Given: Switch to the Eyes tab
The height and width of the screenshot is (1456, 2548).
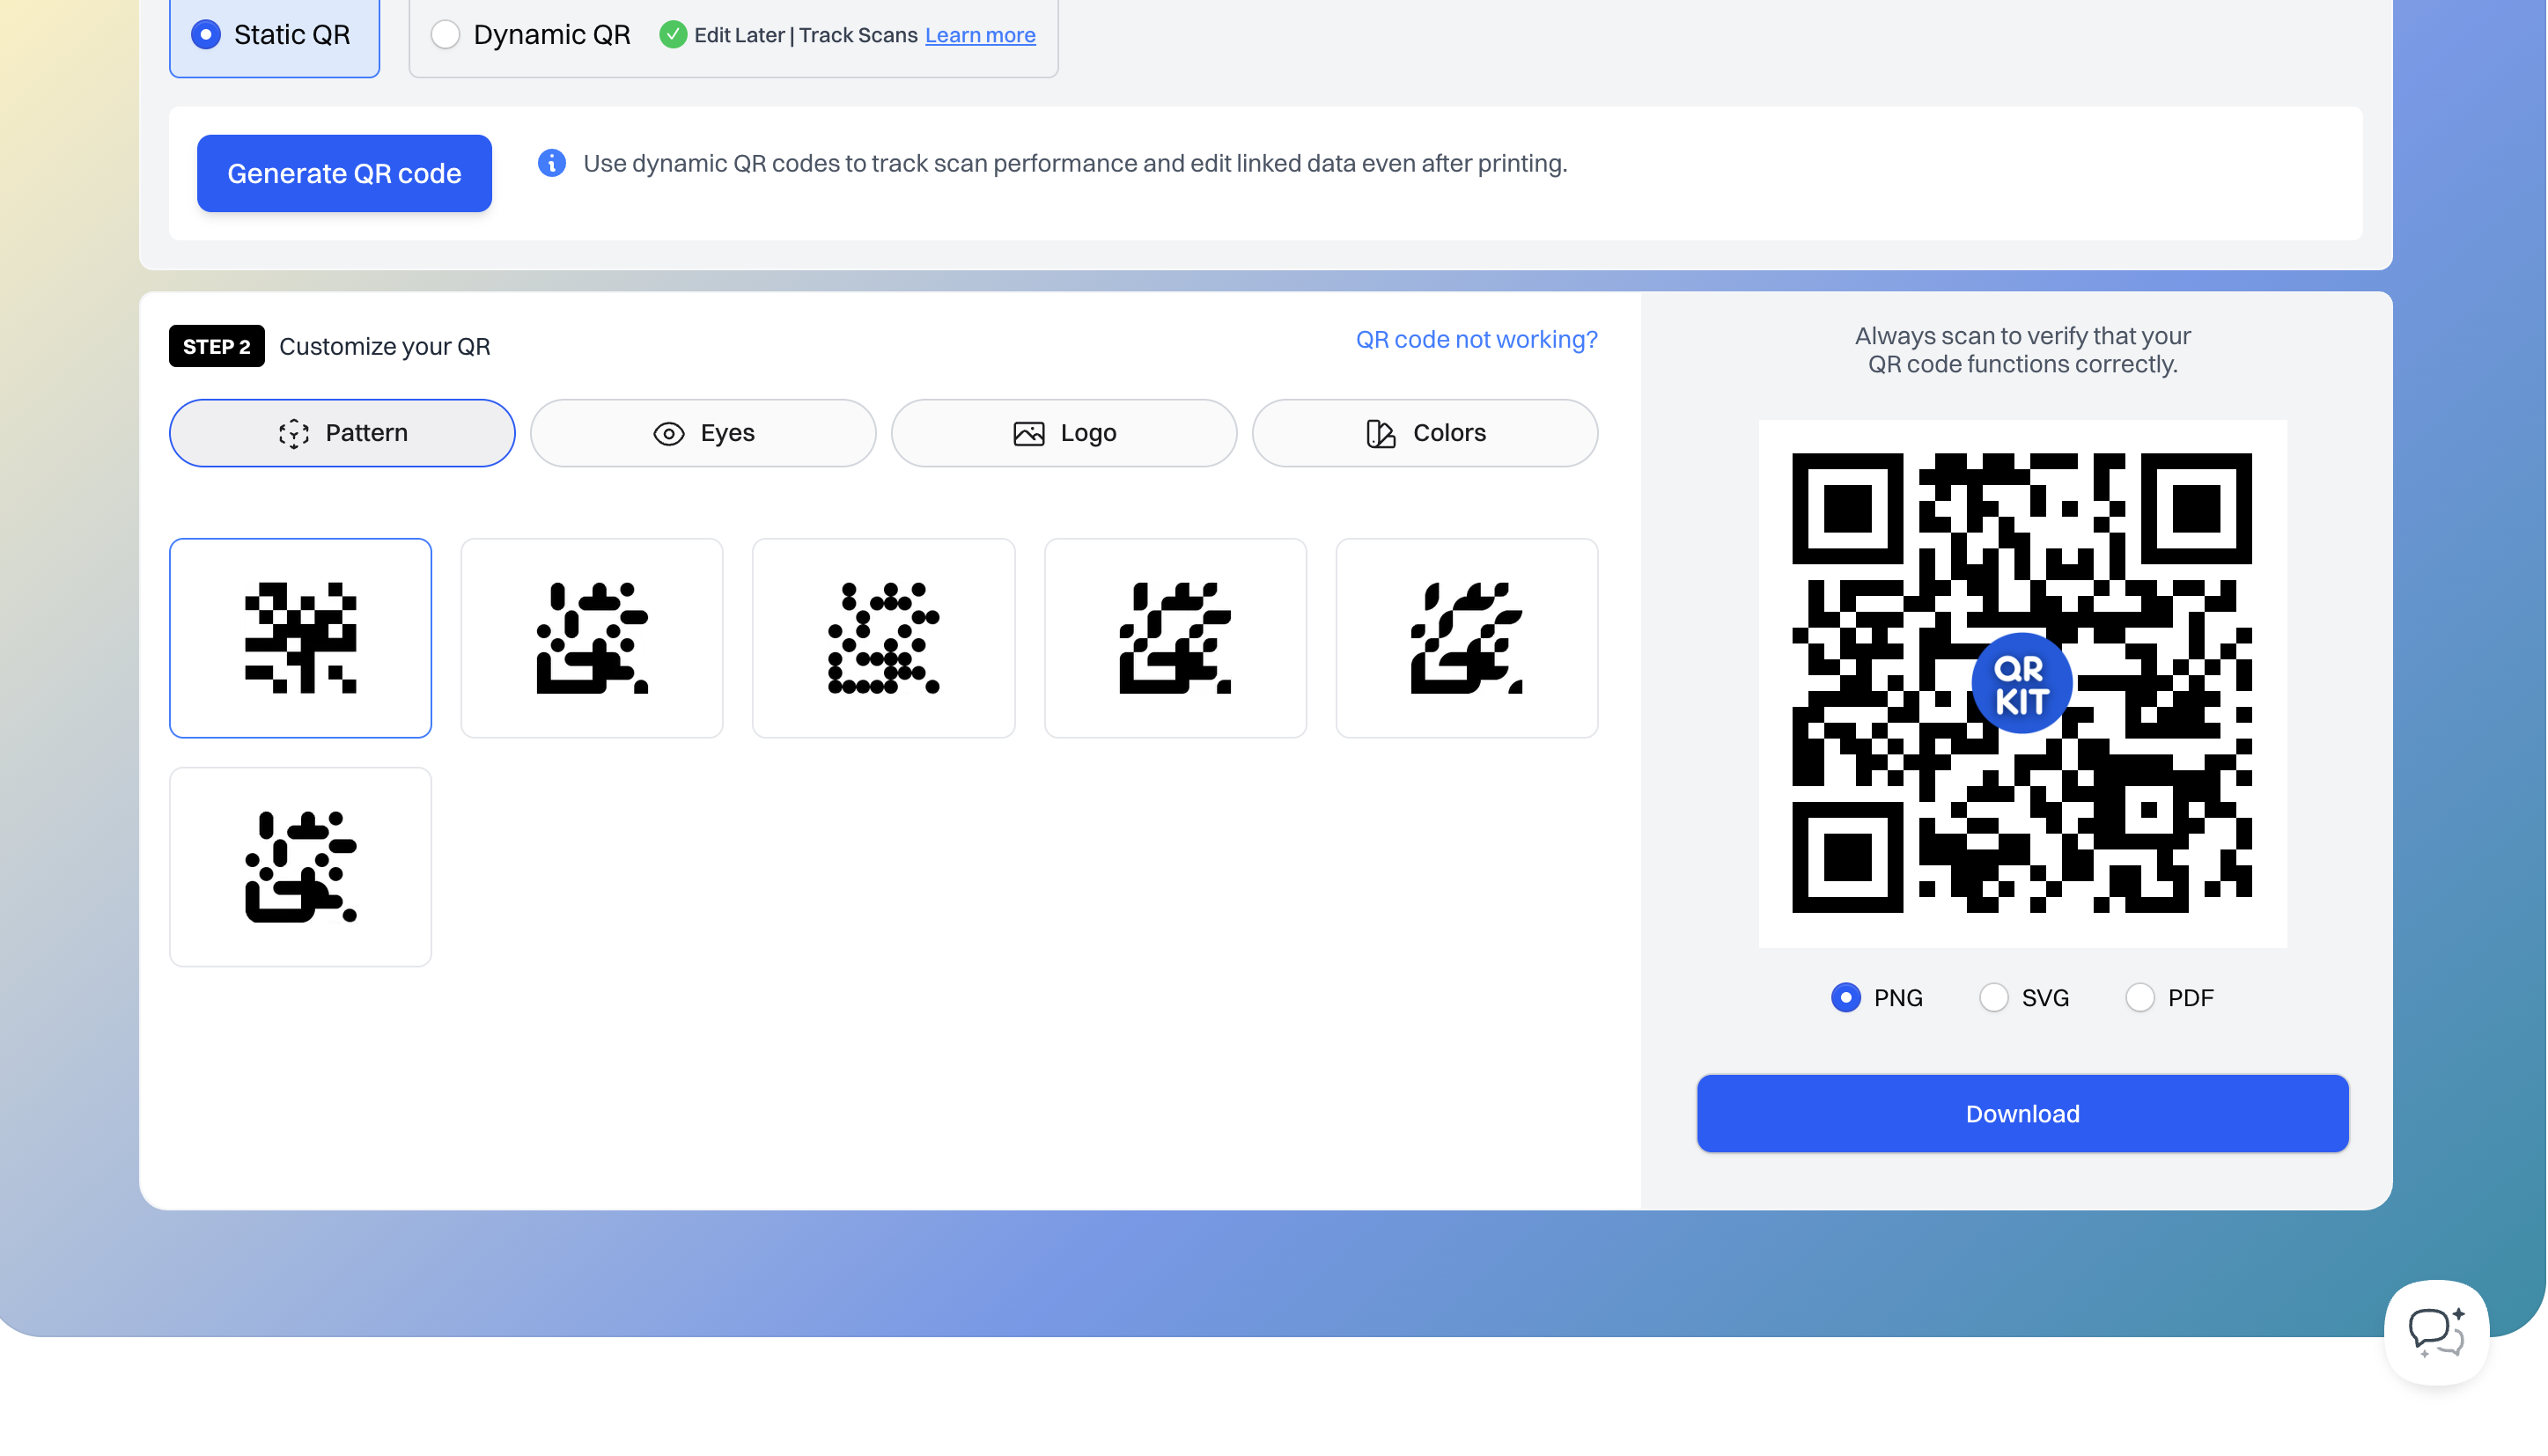Looking at the screenshot, I should click(x=703, y=433).
